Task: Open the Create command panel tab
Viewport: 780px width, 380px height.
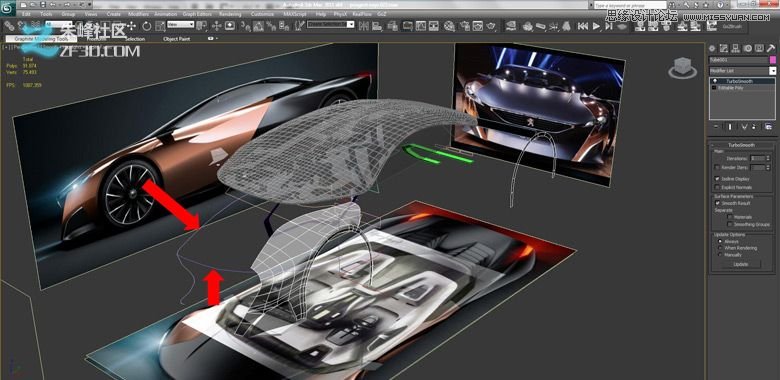Action: 712,48
